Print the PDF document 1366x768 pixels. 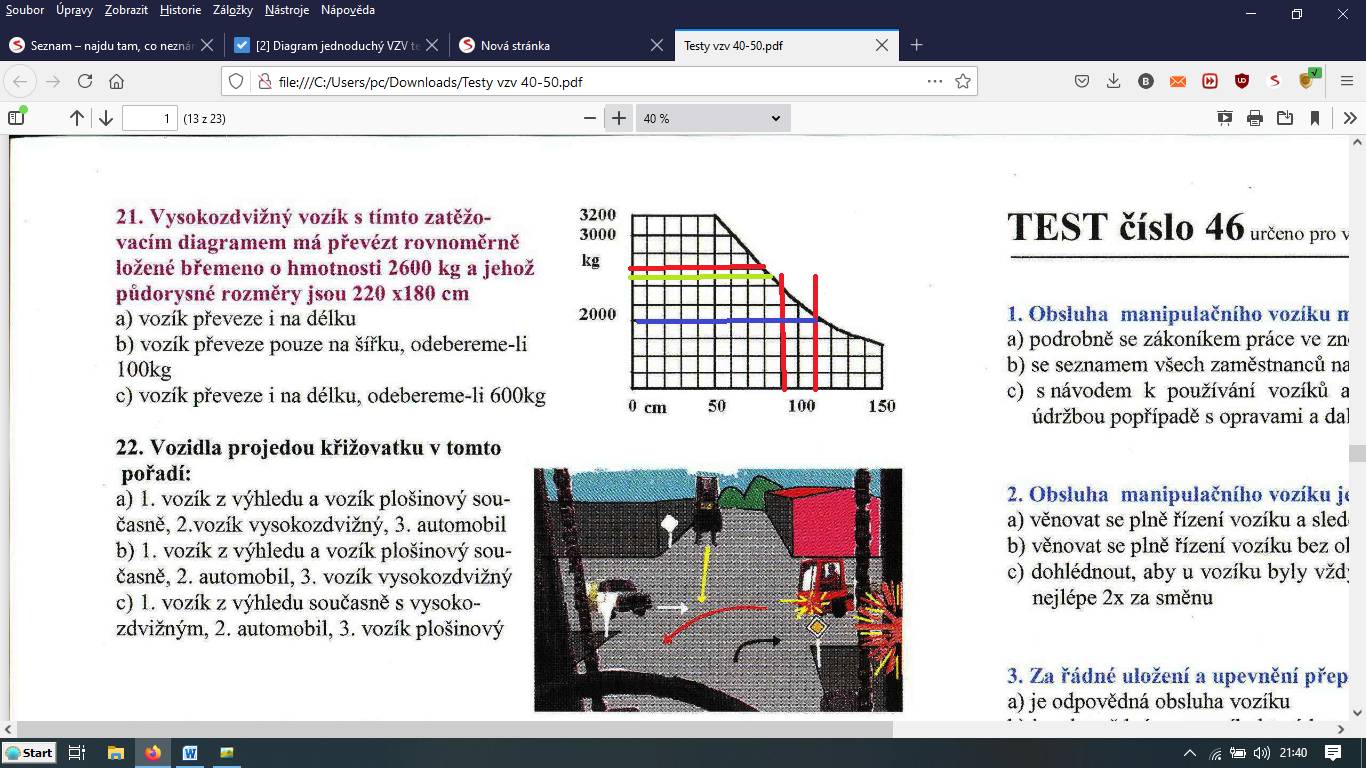[1255, 118]
